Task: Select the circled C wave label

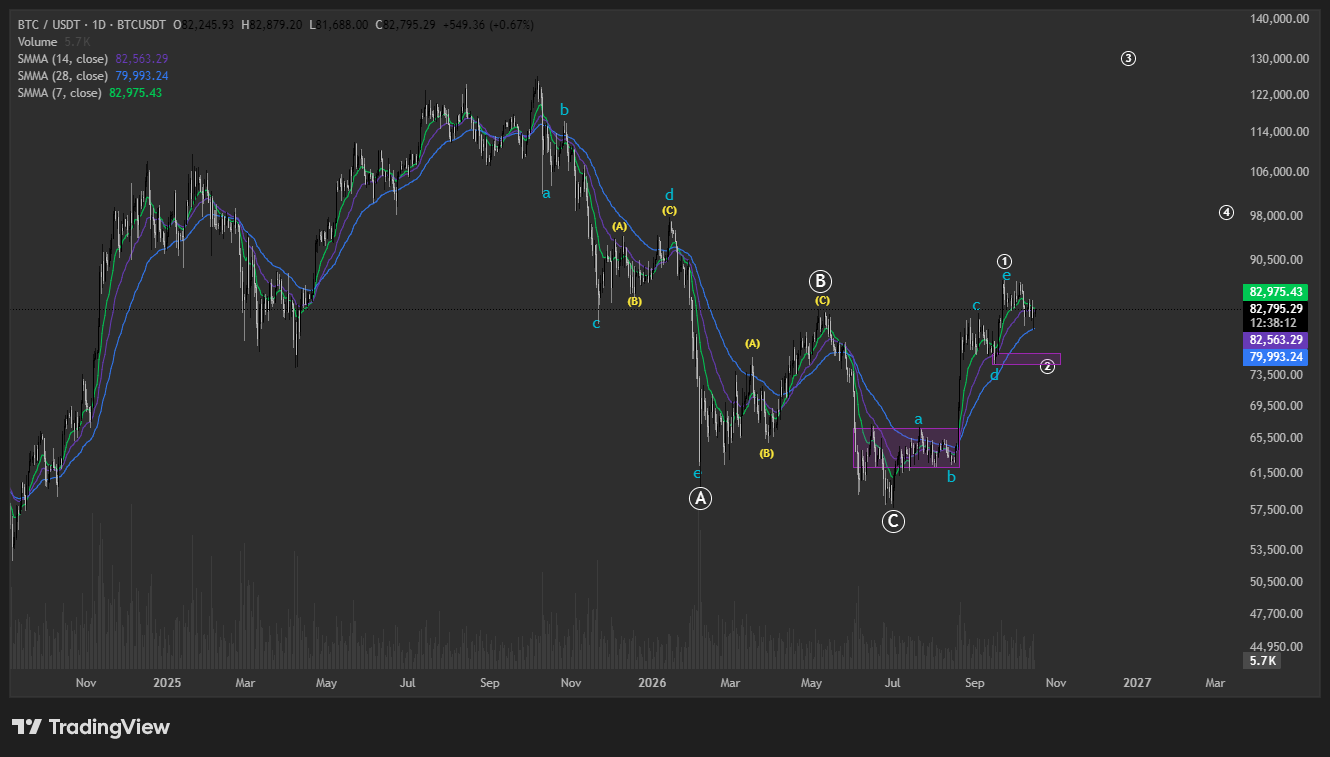Action: click(893, 521)
